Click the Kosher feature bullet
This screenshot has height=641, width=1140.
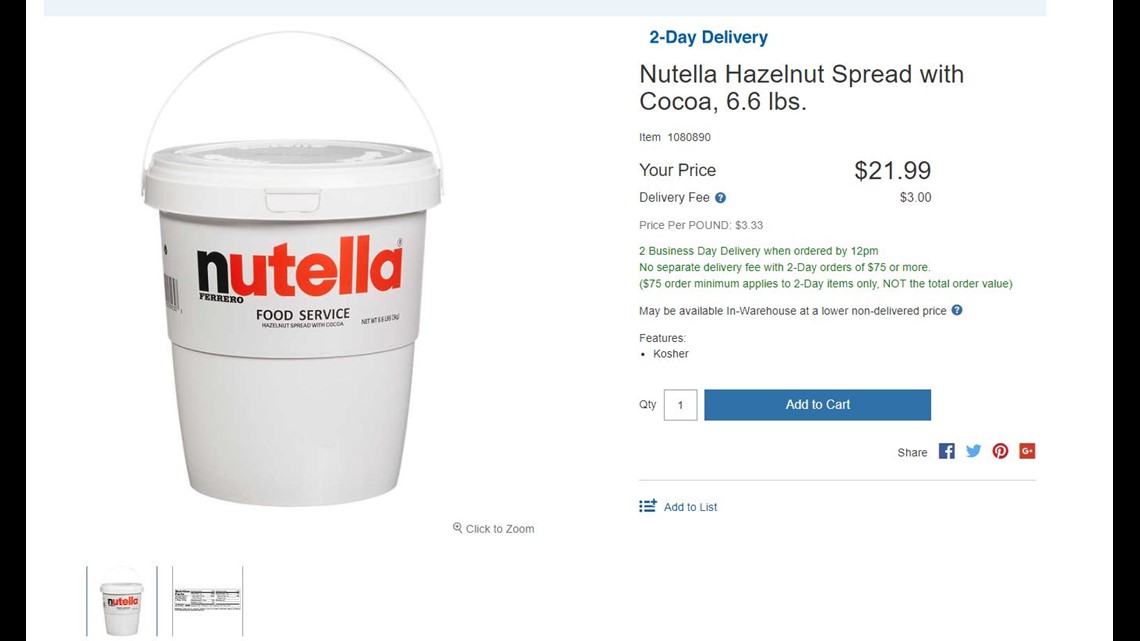pyautogui.click(x=670, y=354)
